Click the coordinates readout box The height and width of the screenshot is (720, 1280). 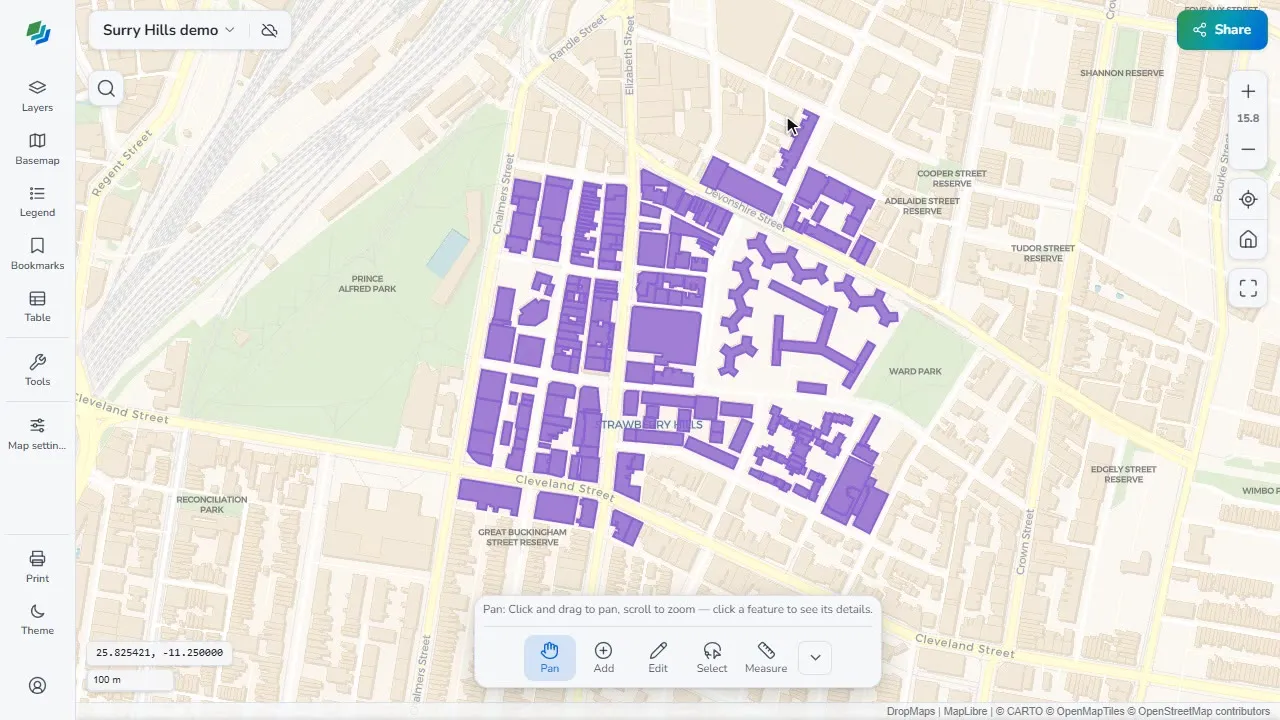[159, 653]
